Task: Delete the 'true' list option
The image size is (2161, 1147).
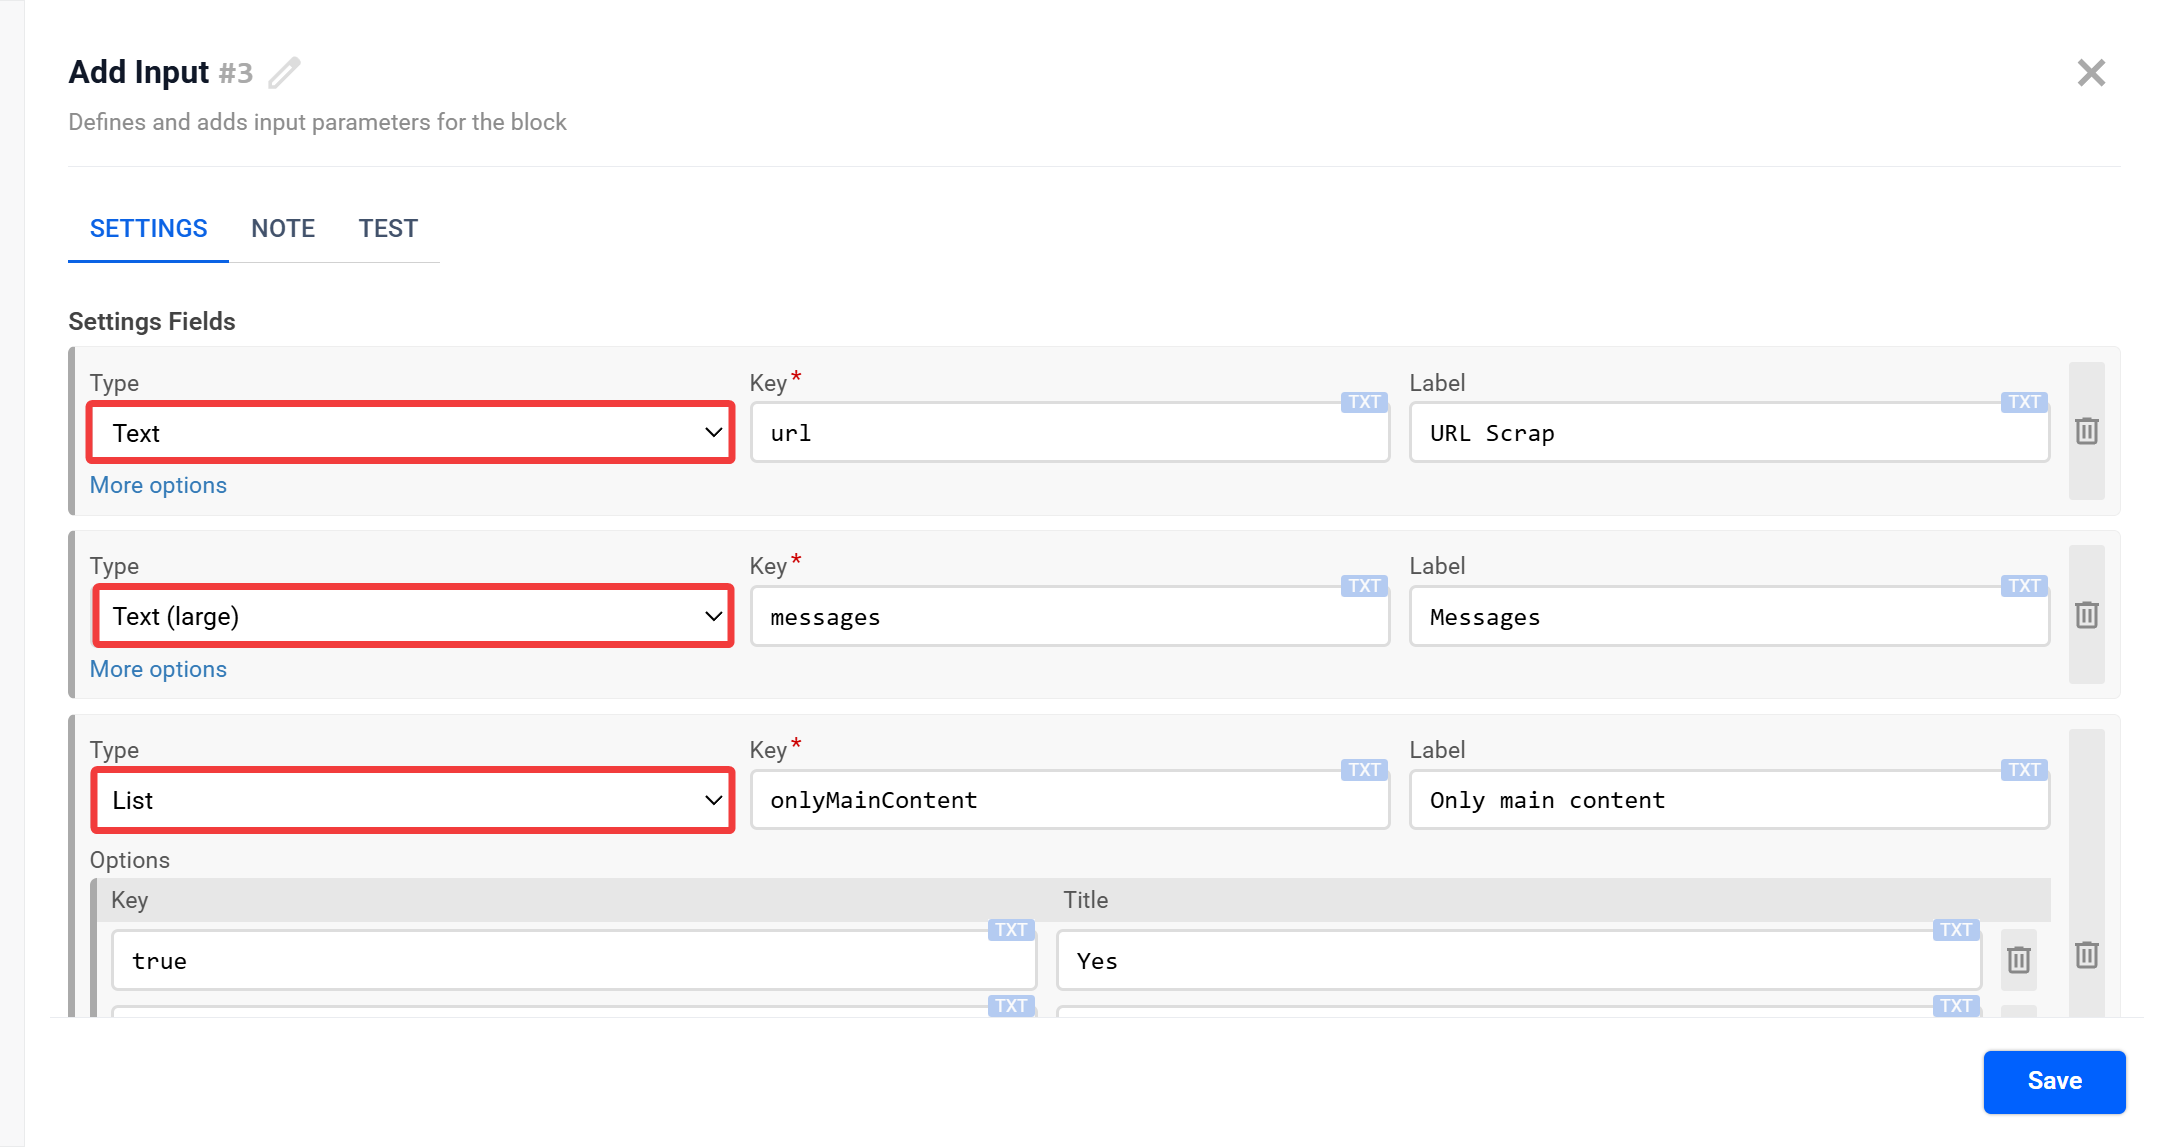Action: (2018, 960)
